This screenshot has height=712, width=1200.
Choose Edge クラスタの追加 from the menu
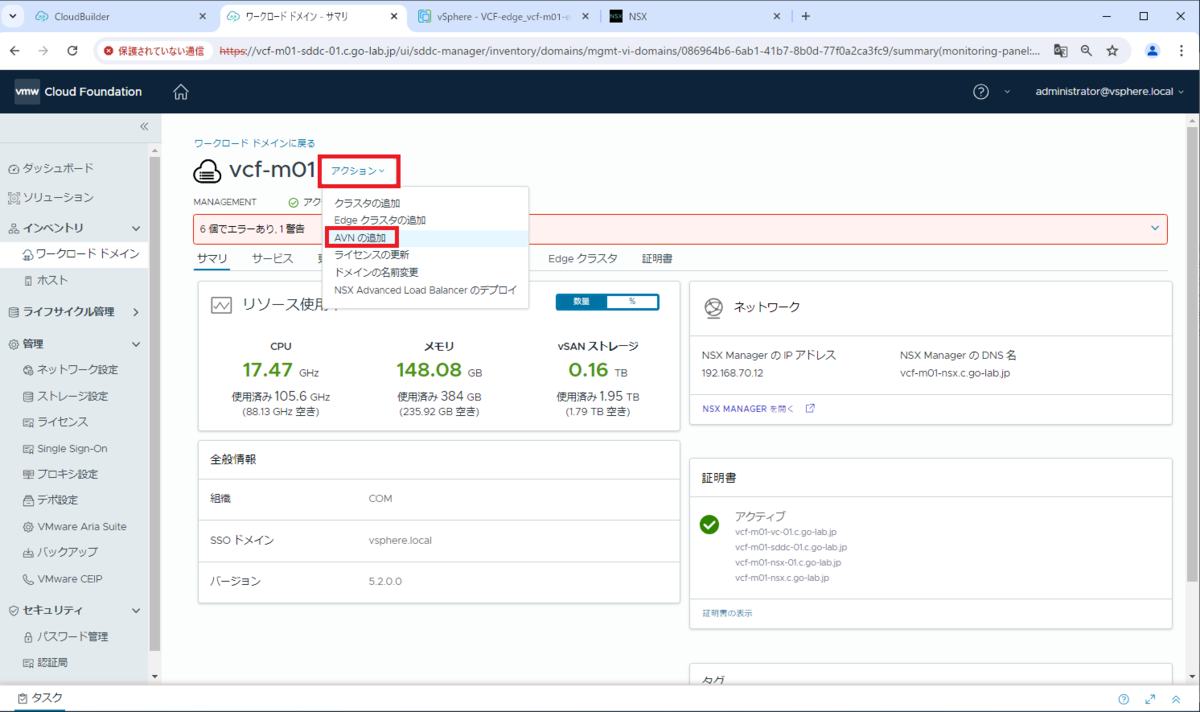click(380, 220)
